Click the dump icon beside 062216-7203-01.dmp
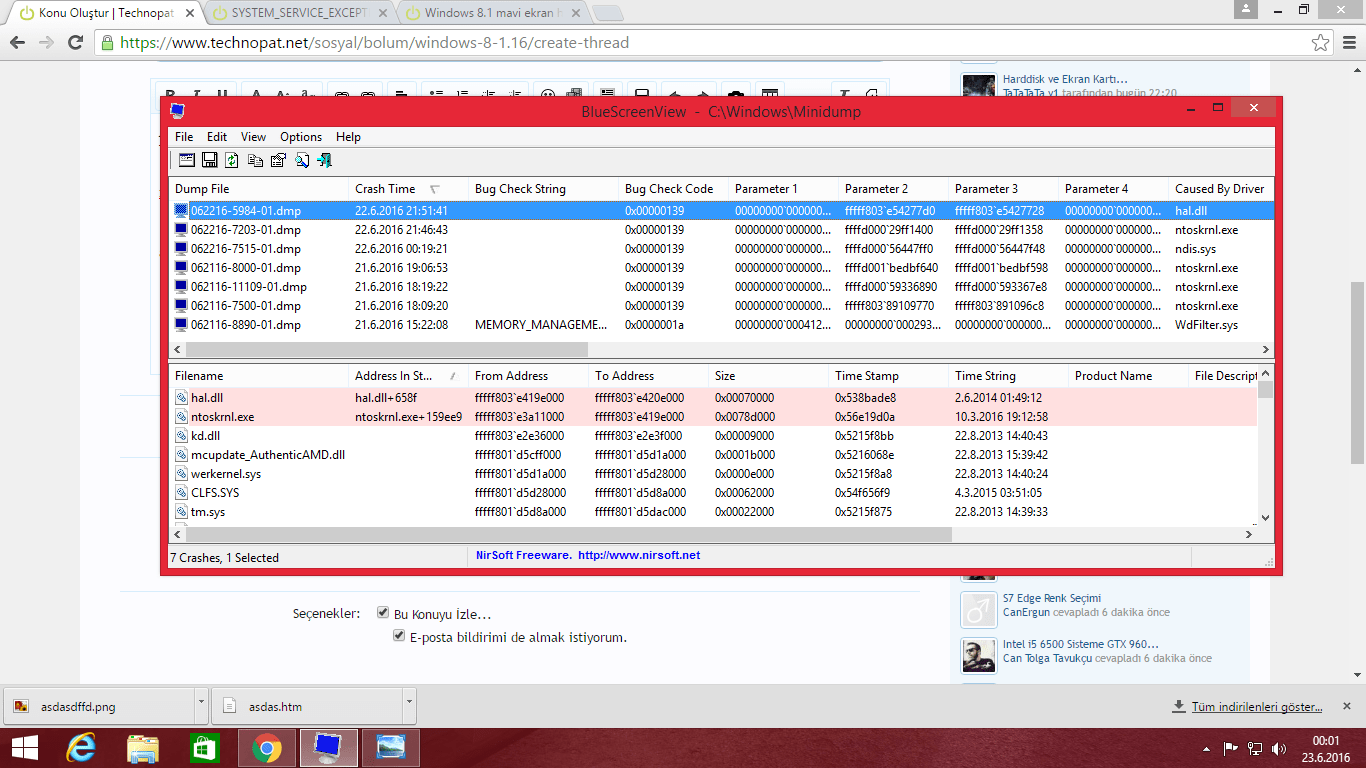The image size is (1366, 768). [x=181, y=230]
